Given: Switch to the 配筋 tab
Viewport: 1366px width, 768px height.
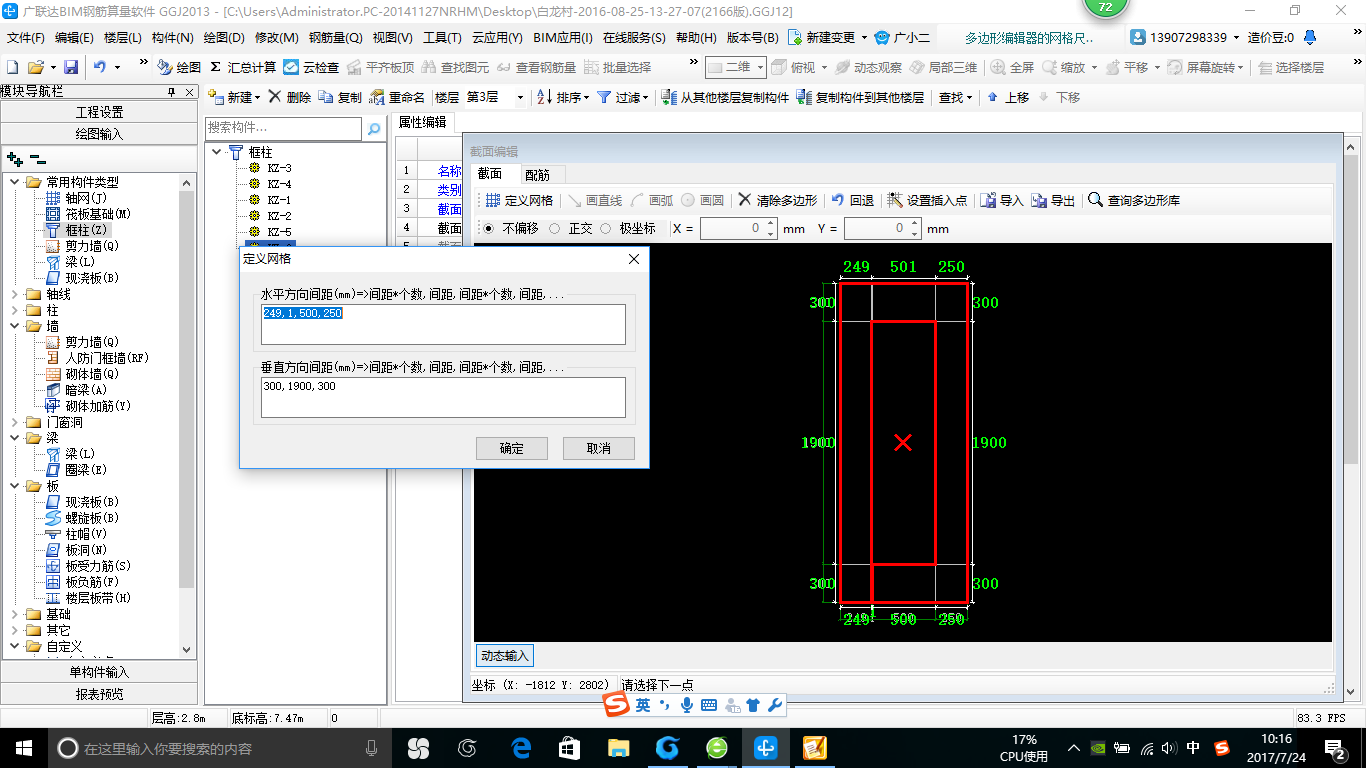Looking at the screenshot, I should click(537, 174).
